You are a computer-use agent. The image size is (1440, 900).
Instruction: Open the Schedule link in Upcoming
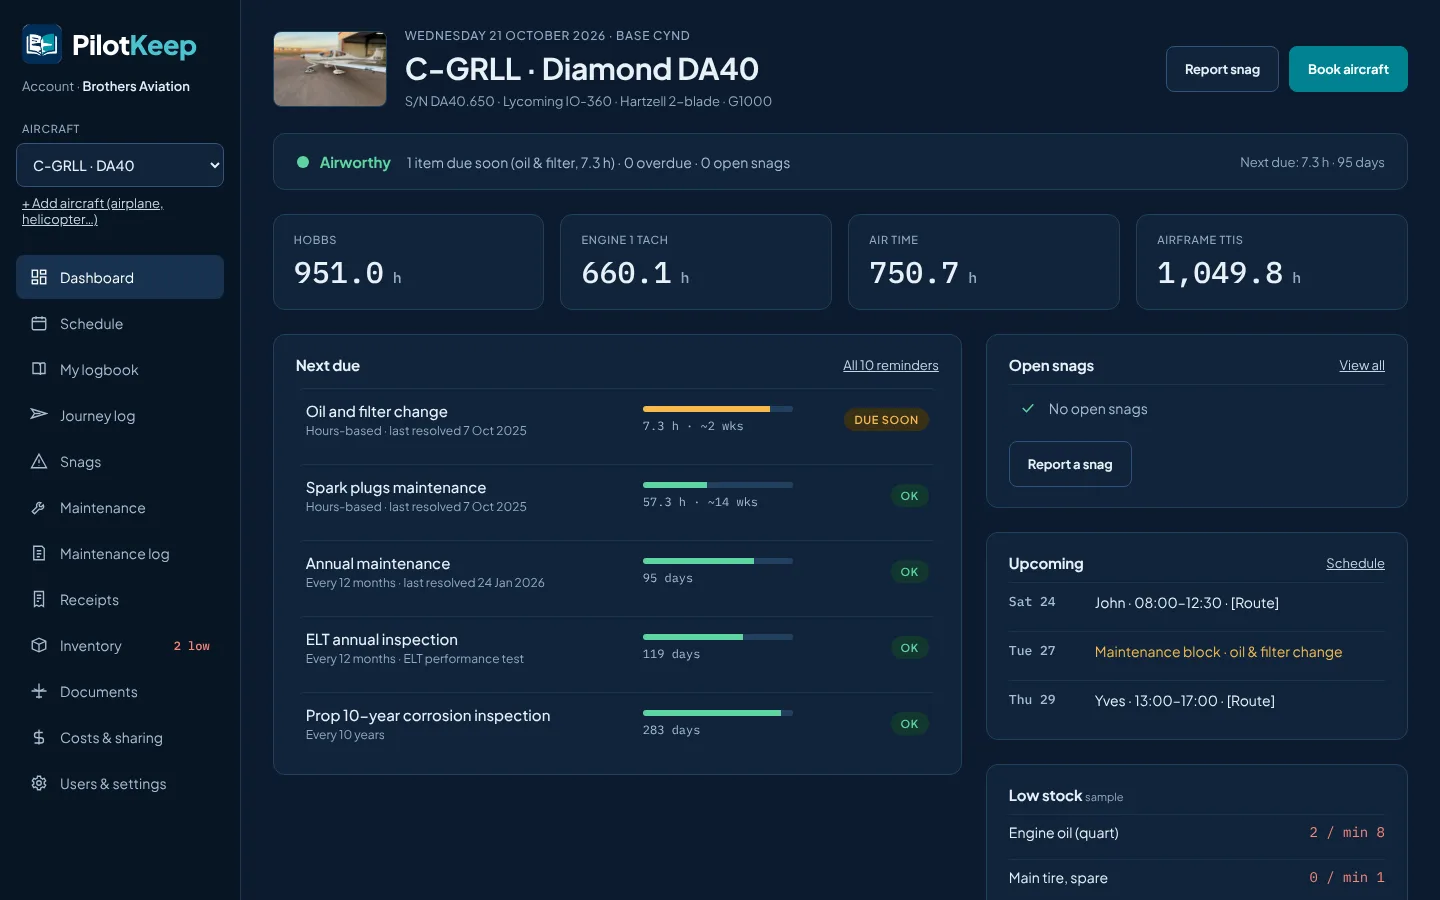[x=1355, y=563]
